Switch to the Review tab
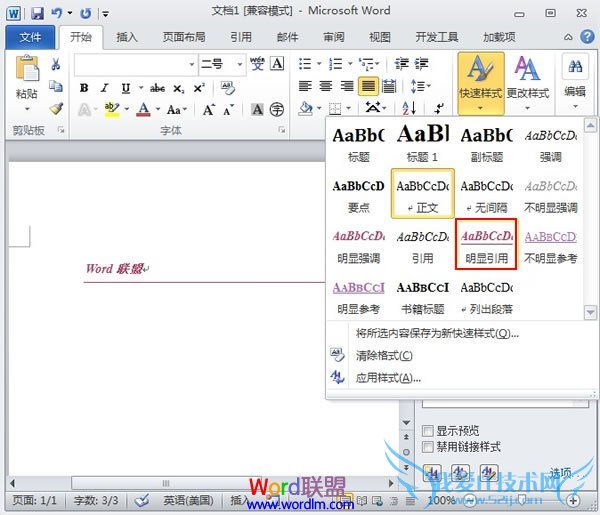This screenshot has height=515, width=600. pyautogui.click(x=334, y=37)
